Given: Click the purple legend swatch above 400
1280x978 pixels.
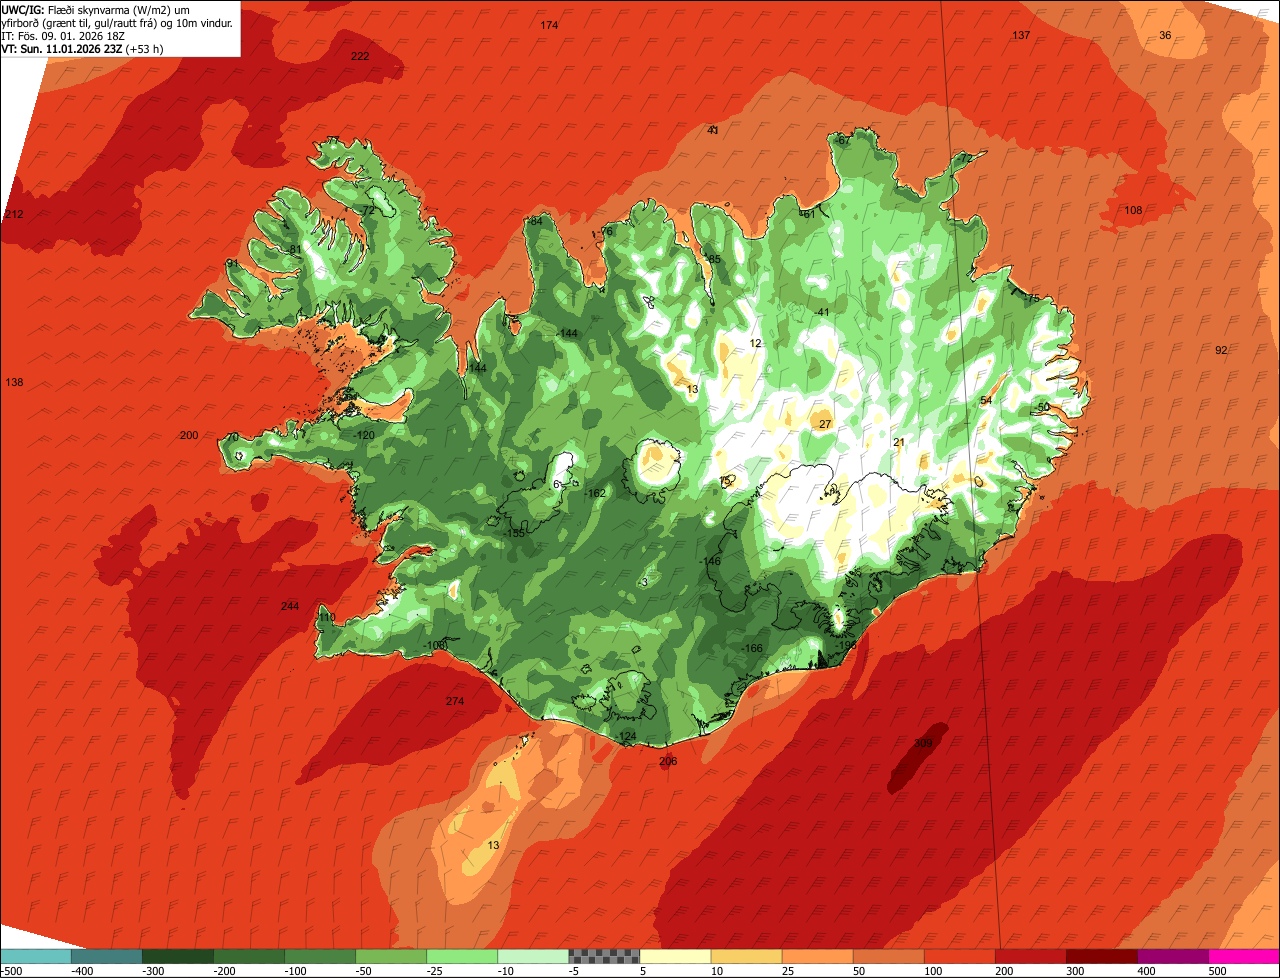Looking at the screenshot, I should pos(1173,956).
